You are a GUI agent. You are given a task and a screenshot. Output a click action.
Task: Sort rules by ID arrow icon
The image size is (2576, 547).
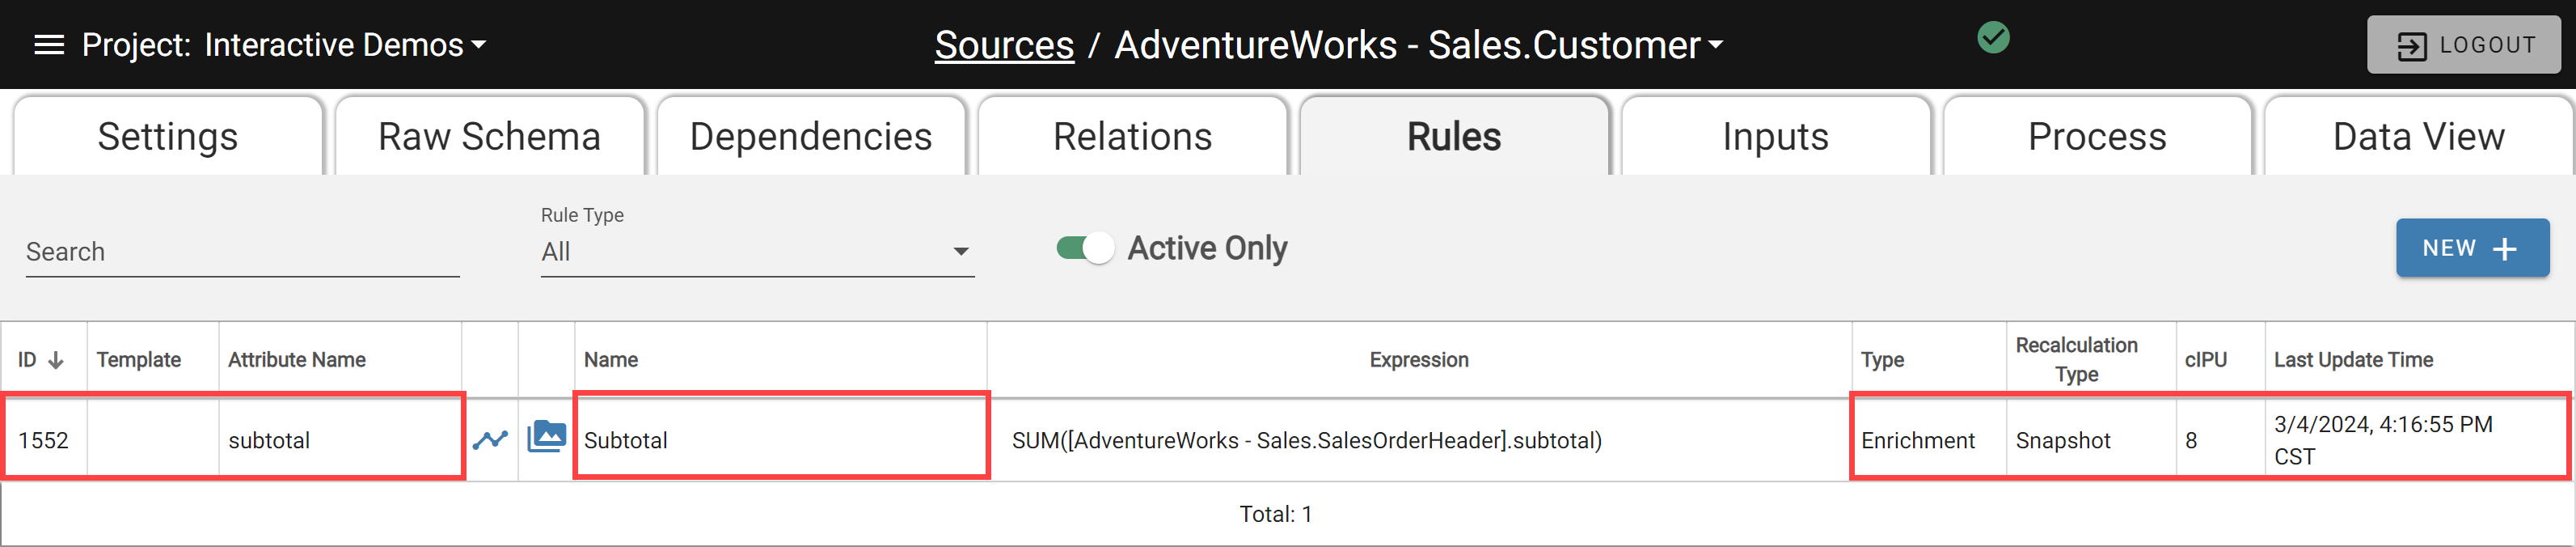point(56,360)
